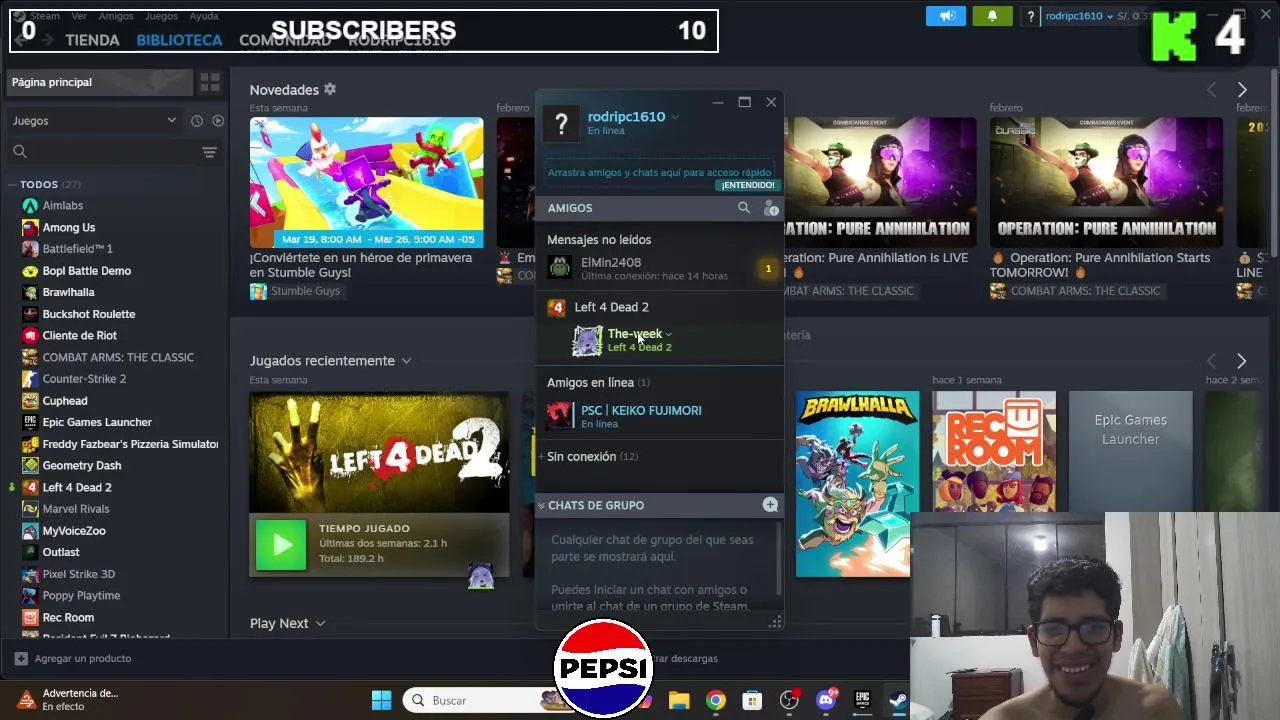
Task: Open Geometry Dash library entry
Action: click(81, 465)
